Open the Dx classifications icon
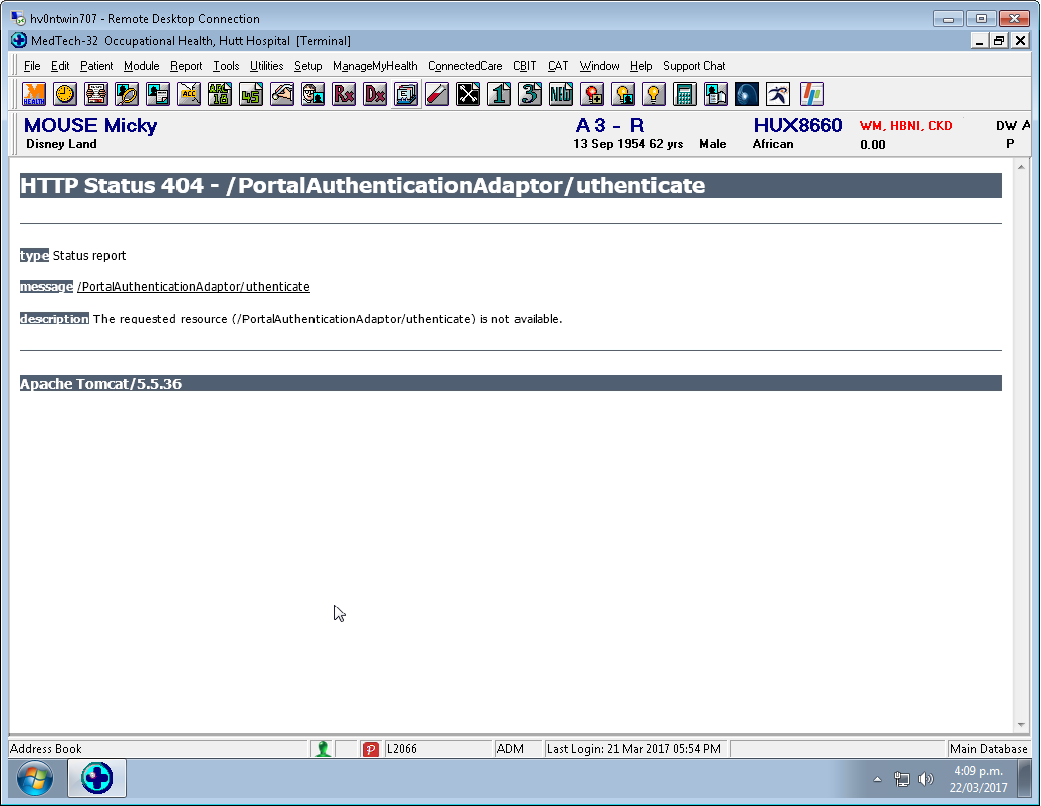This screenshot has width=1041, height=806. (x=375, y=94)
